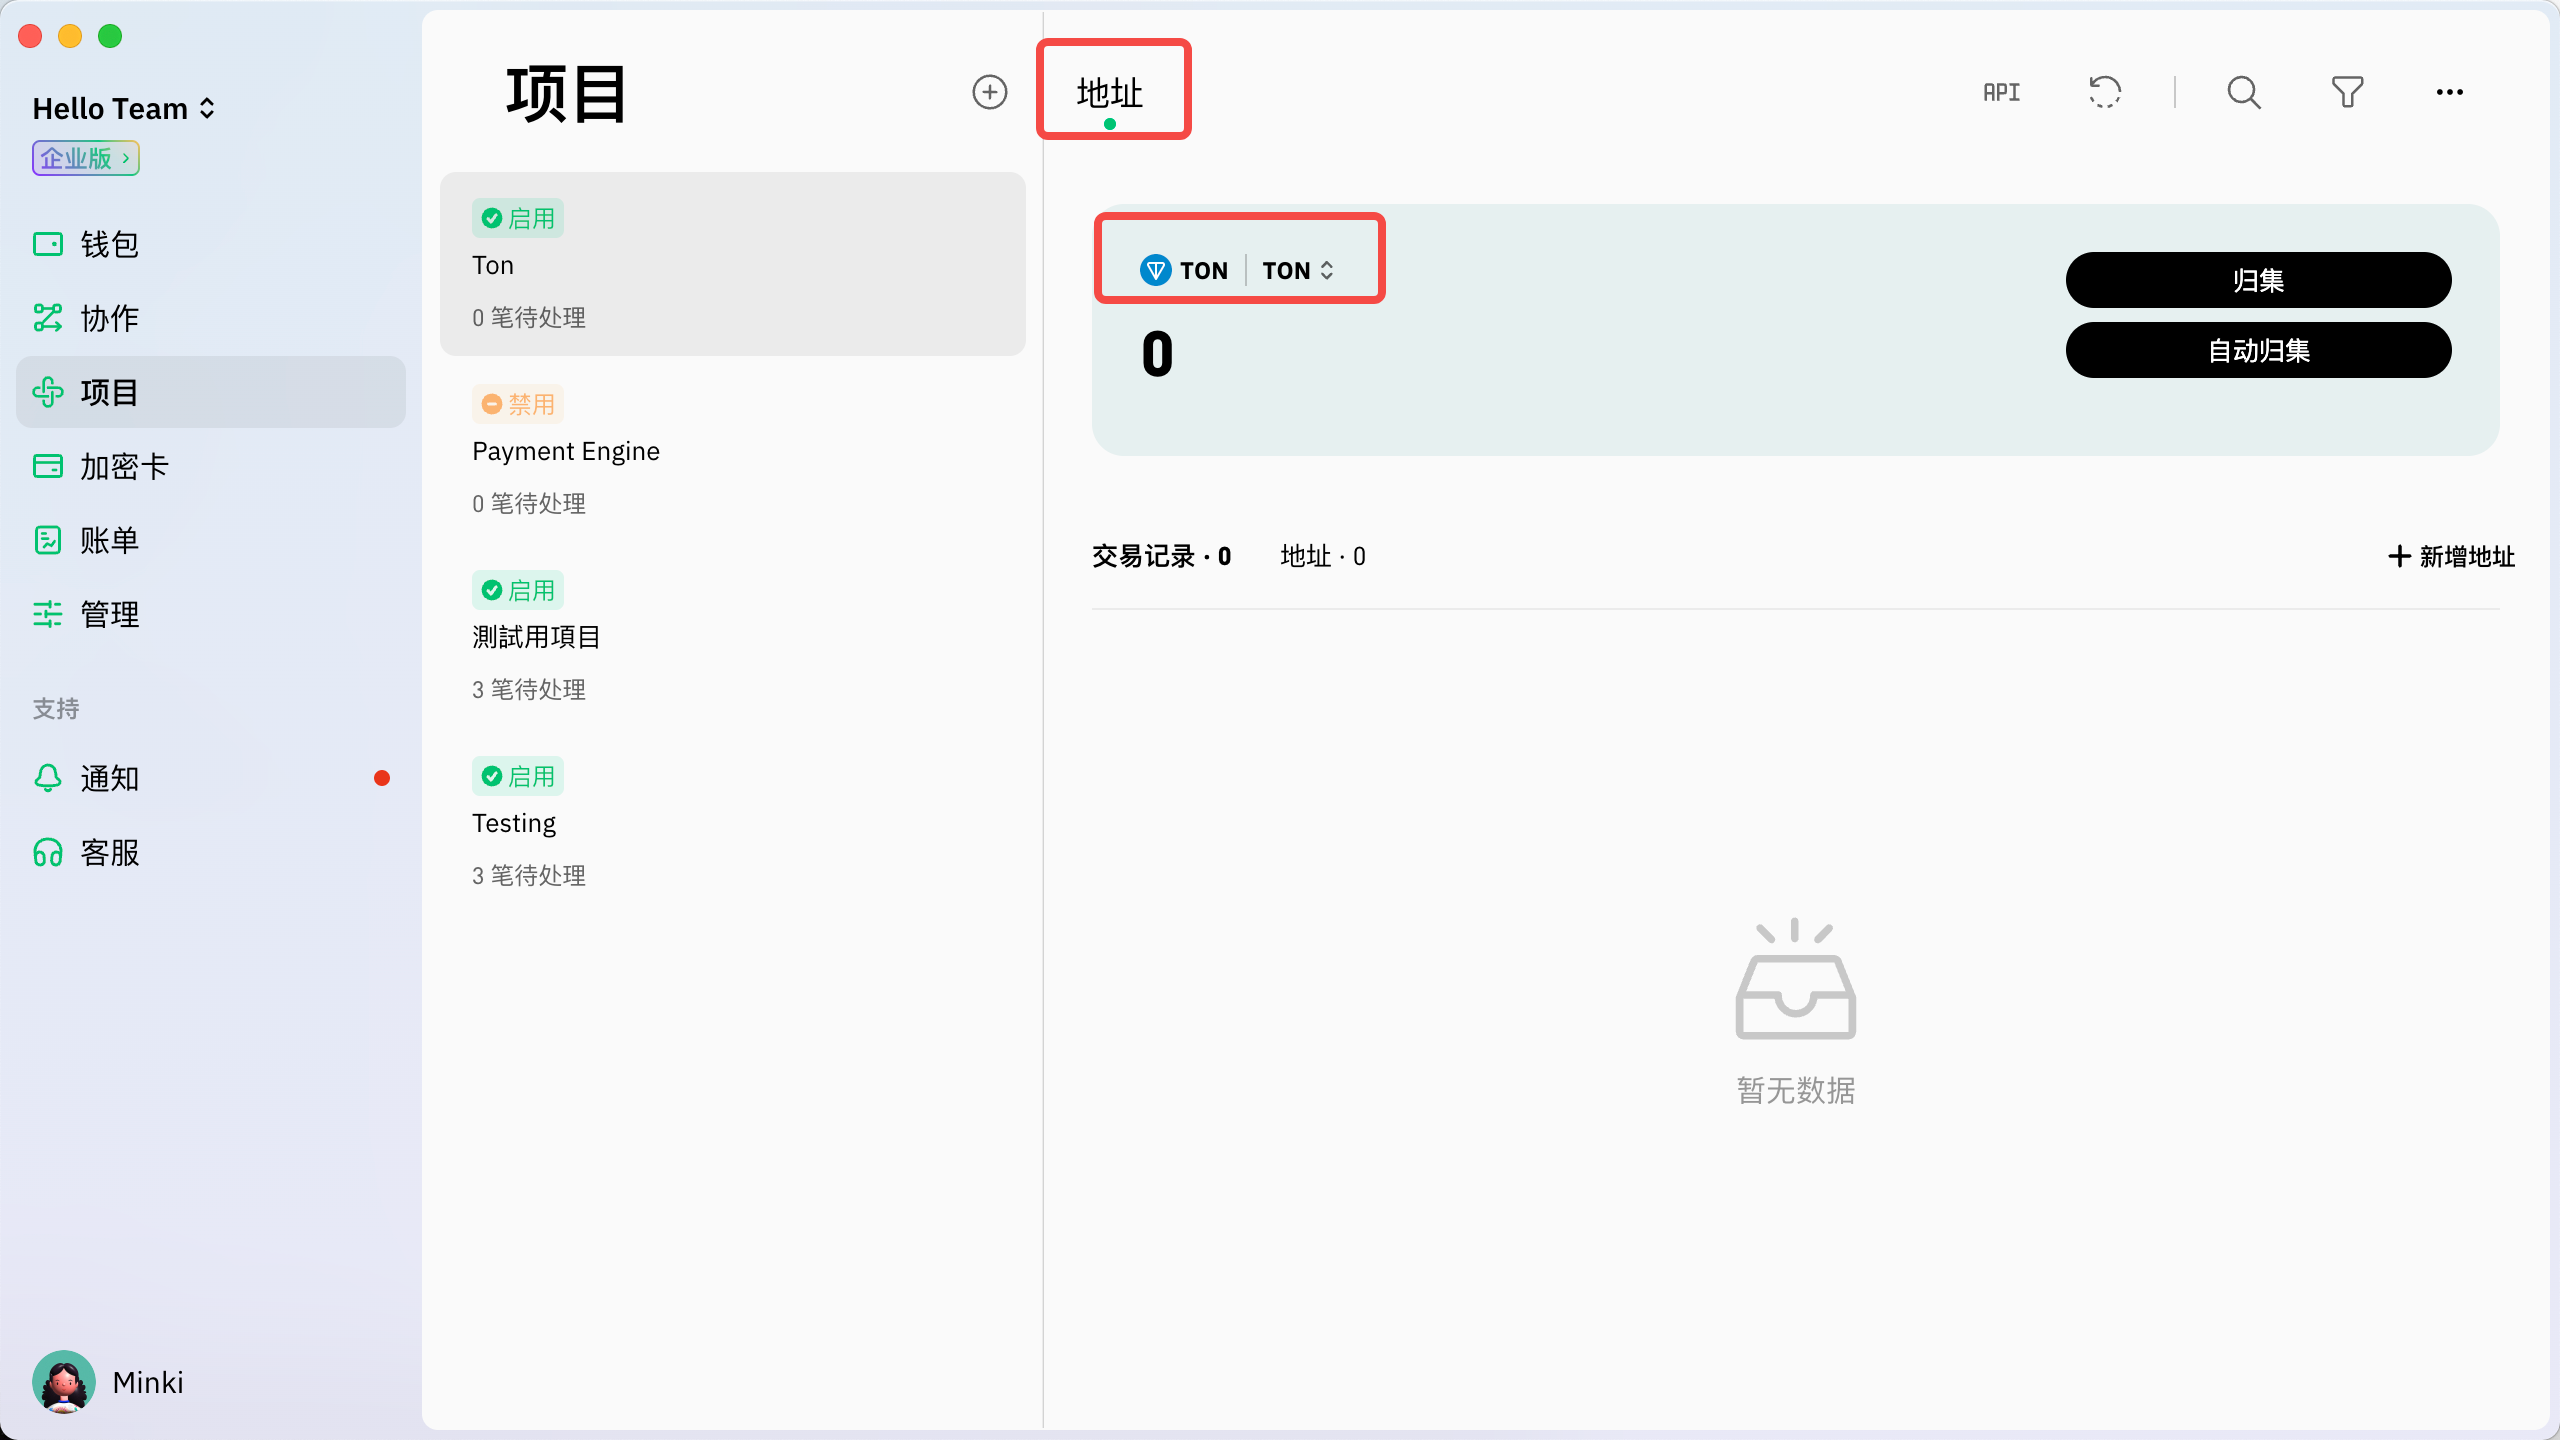Open Minki's profile avatar

(x=64, y=1382)
